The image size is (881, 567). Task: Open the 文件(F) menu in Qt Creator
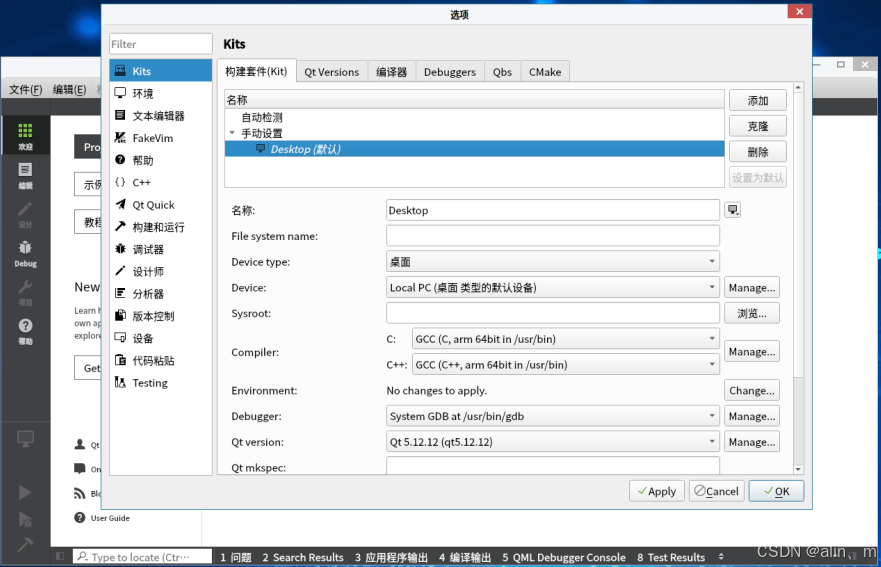pyautogui.click(x=25, y=89)
